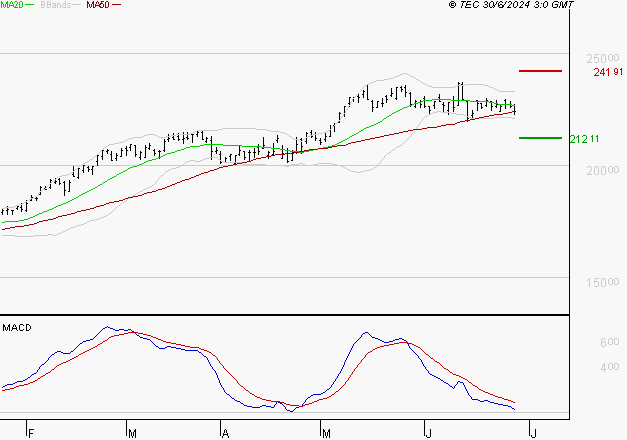Click the MACD panel label

click(17, 328)
